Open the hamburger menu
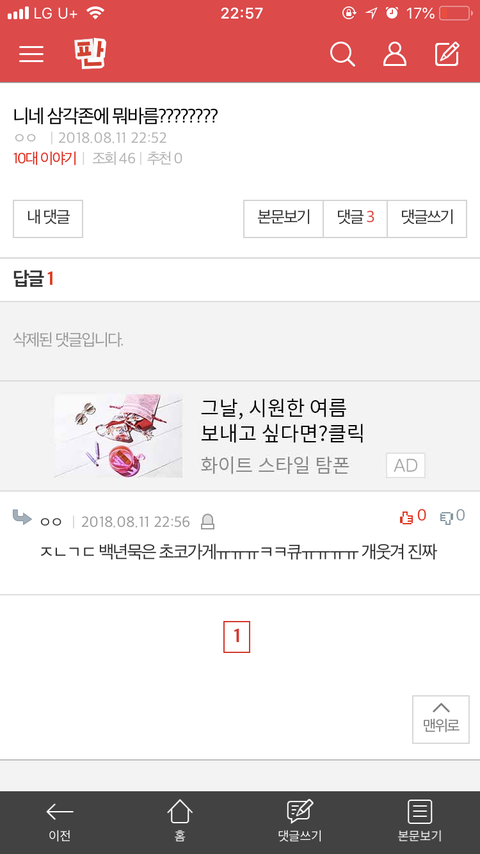 pos(31,54)
